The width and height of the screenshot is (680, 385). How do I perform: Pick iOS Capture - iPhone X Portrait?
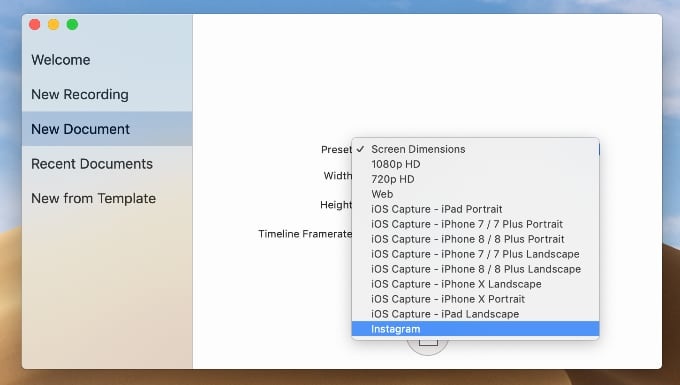[x=475, y=299]
